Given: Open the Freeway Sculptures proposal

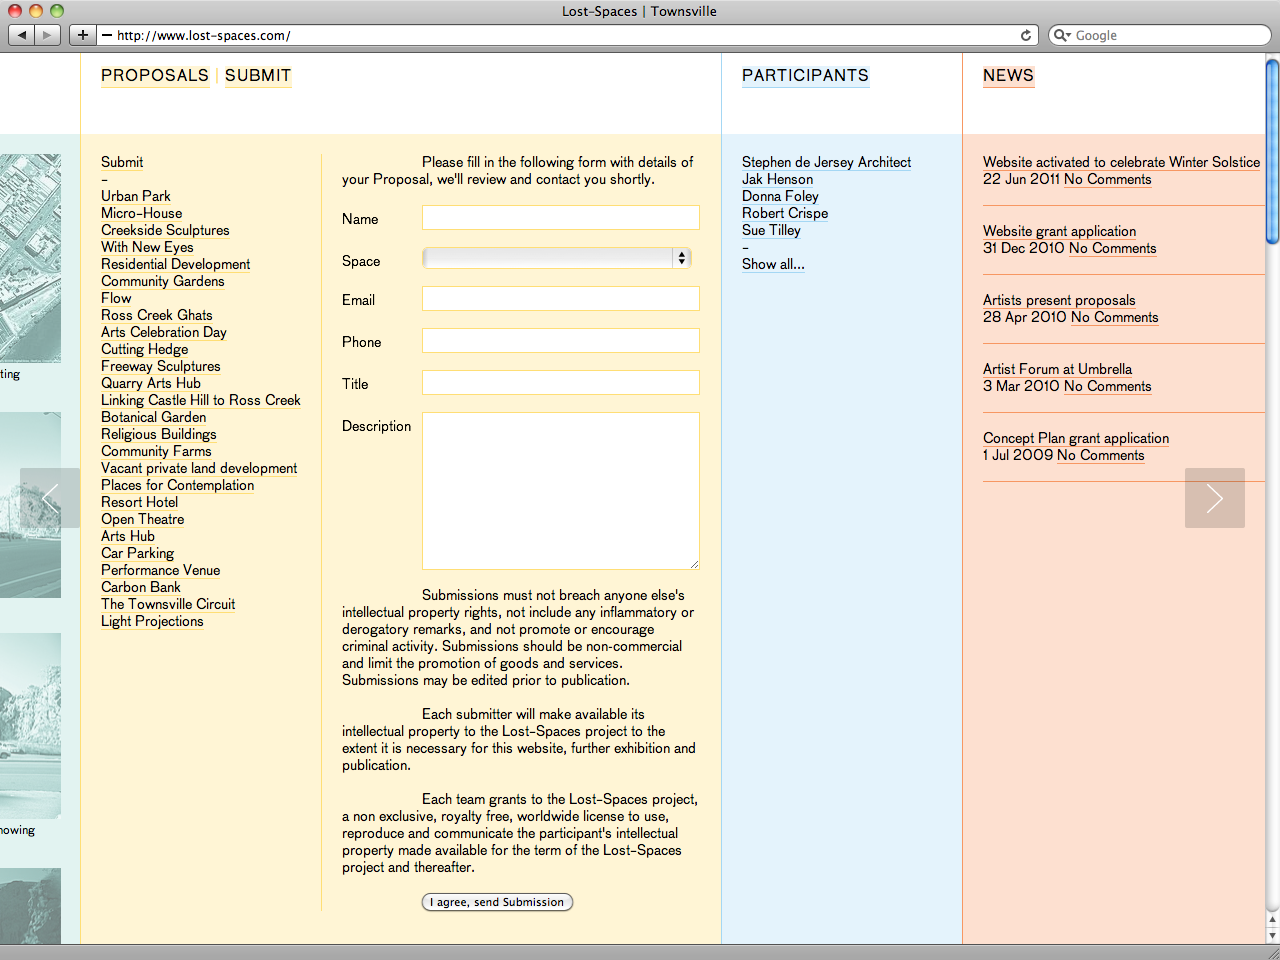Looking at the screenshot, I should click(x=161, y=366).
